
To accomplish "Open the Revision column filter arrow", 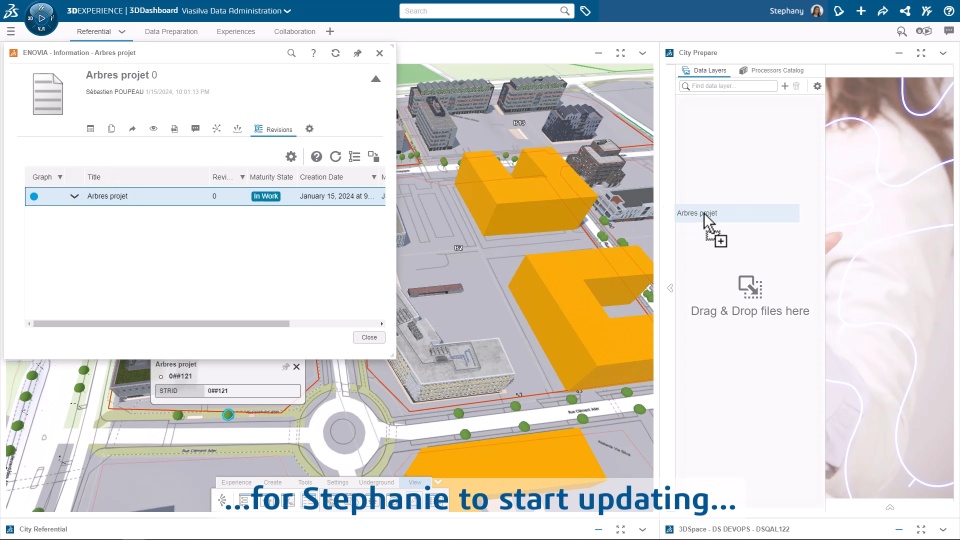I will click(x=242, y=177).
